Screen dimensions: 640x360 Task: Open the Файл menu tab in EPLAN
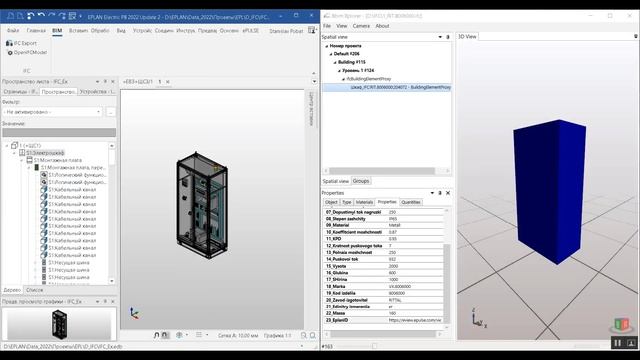[13, 31]
